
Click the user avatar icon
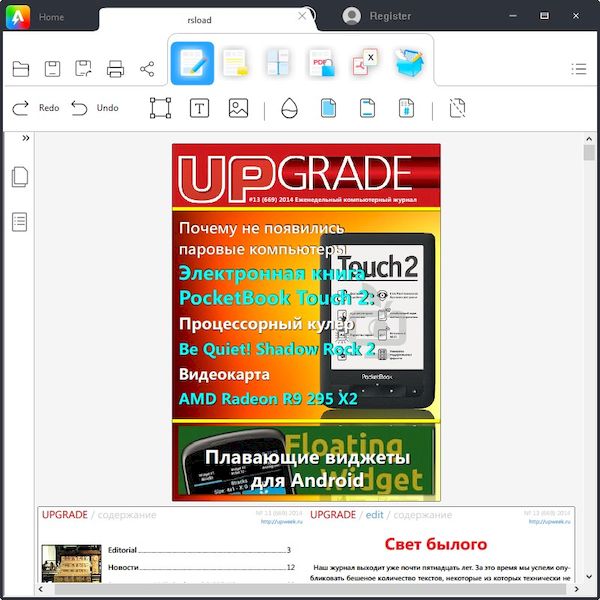(x=351, y=16)
